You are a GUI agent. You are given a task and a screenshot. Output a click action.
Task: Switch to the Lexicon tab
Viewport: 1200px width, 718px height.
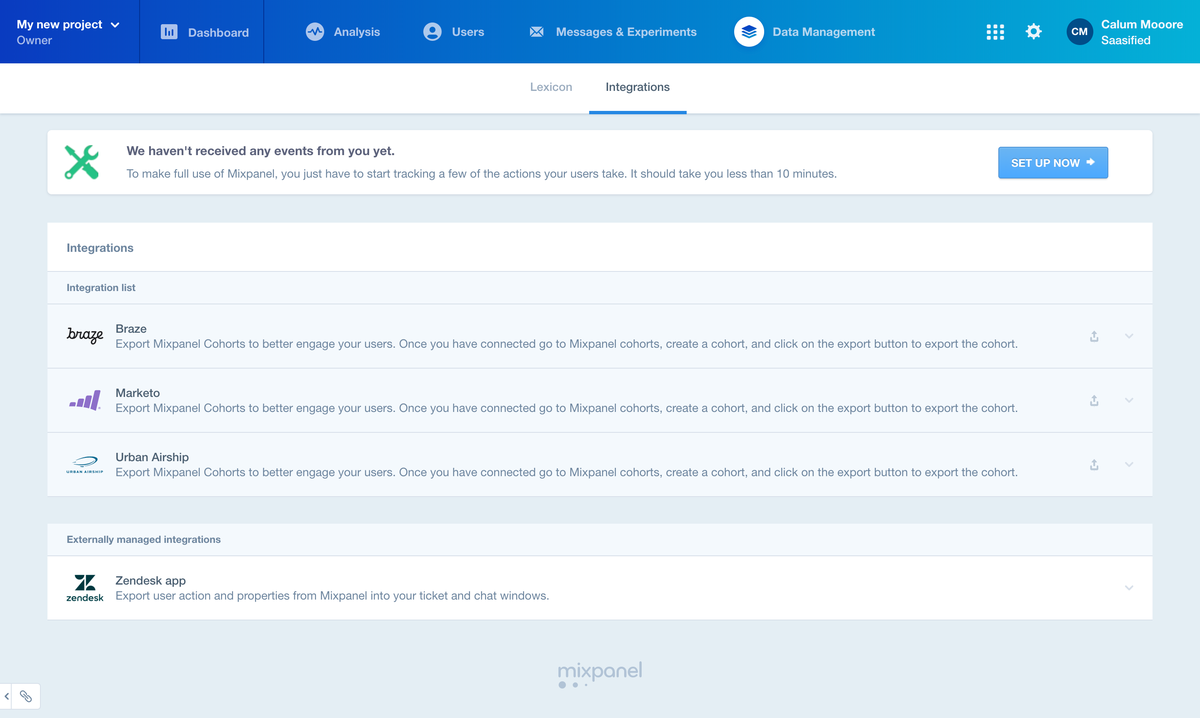551,87
